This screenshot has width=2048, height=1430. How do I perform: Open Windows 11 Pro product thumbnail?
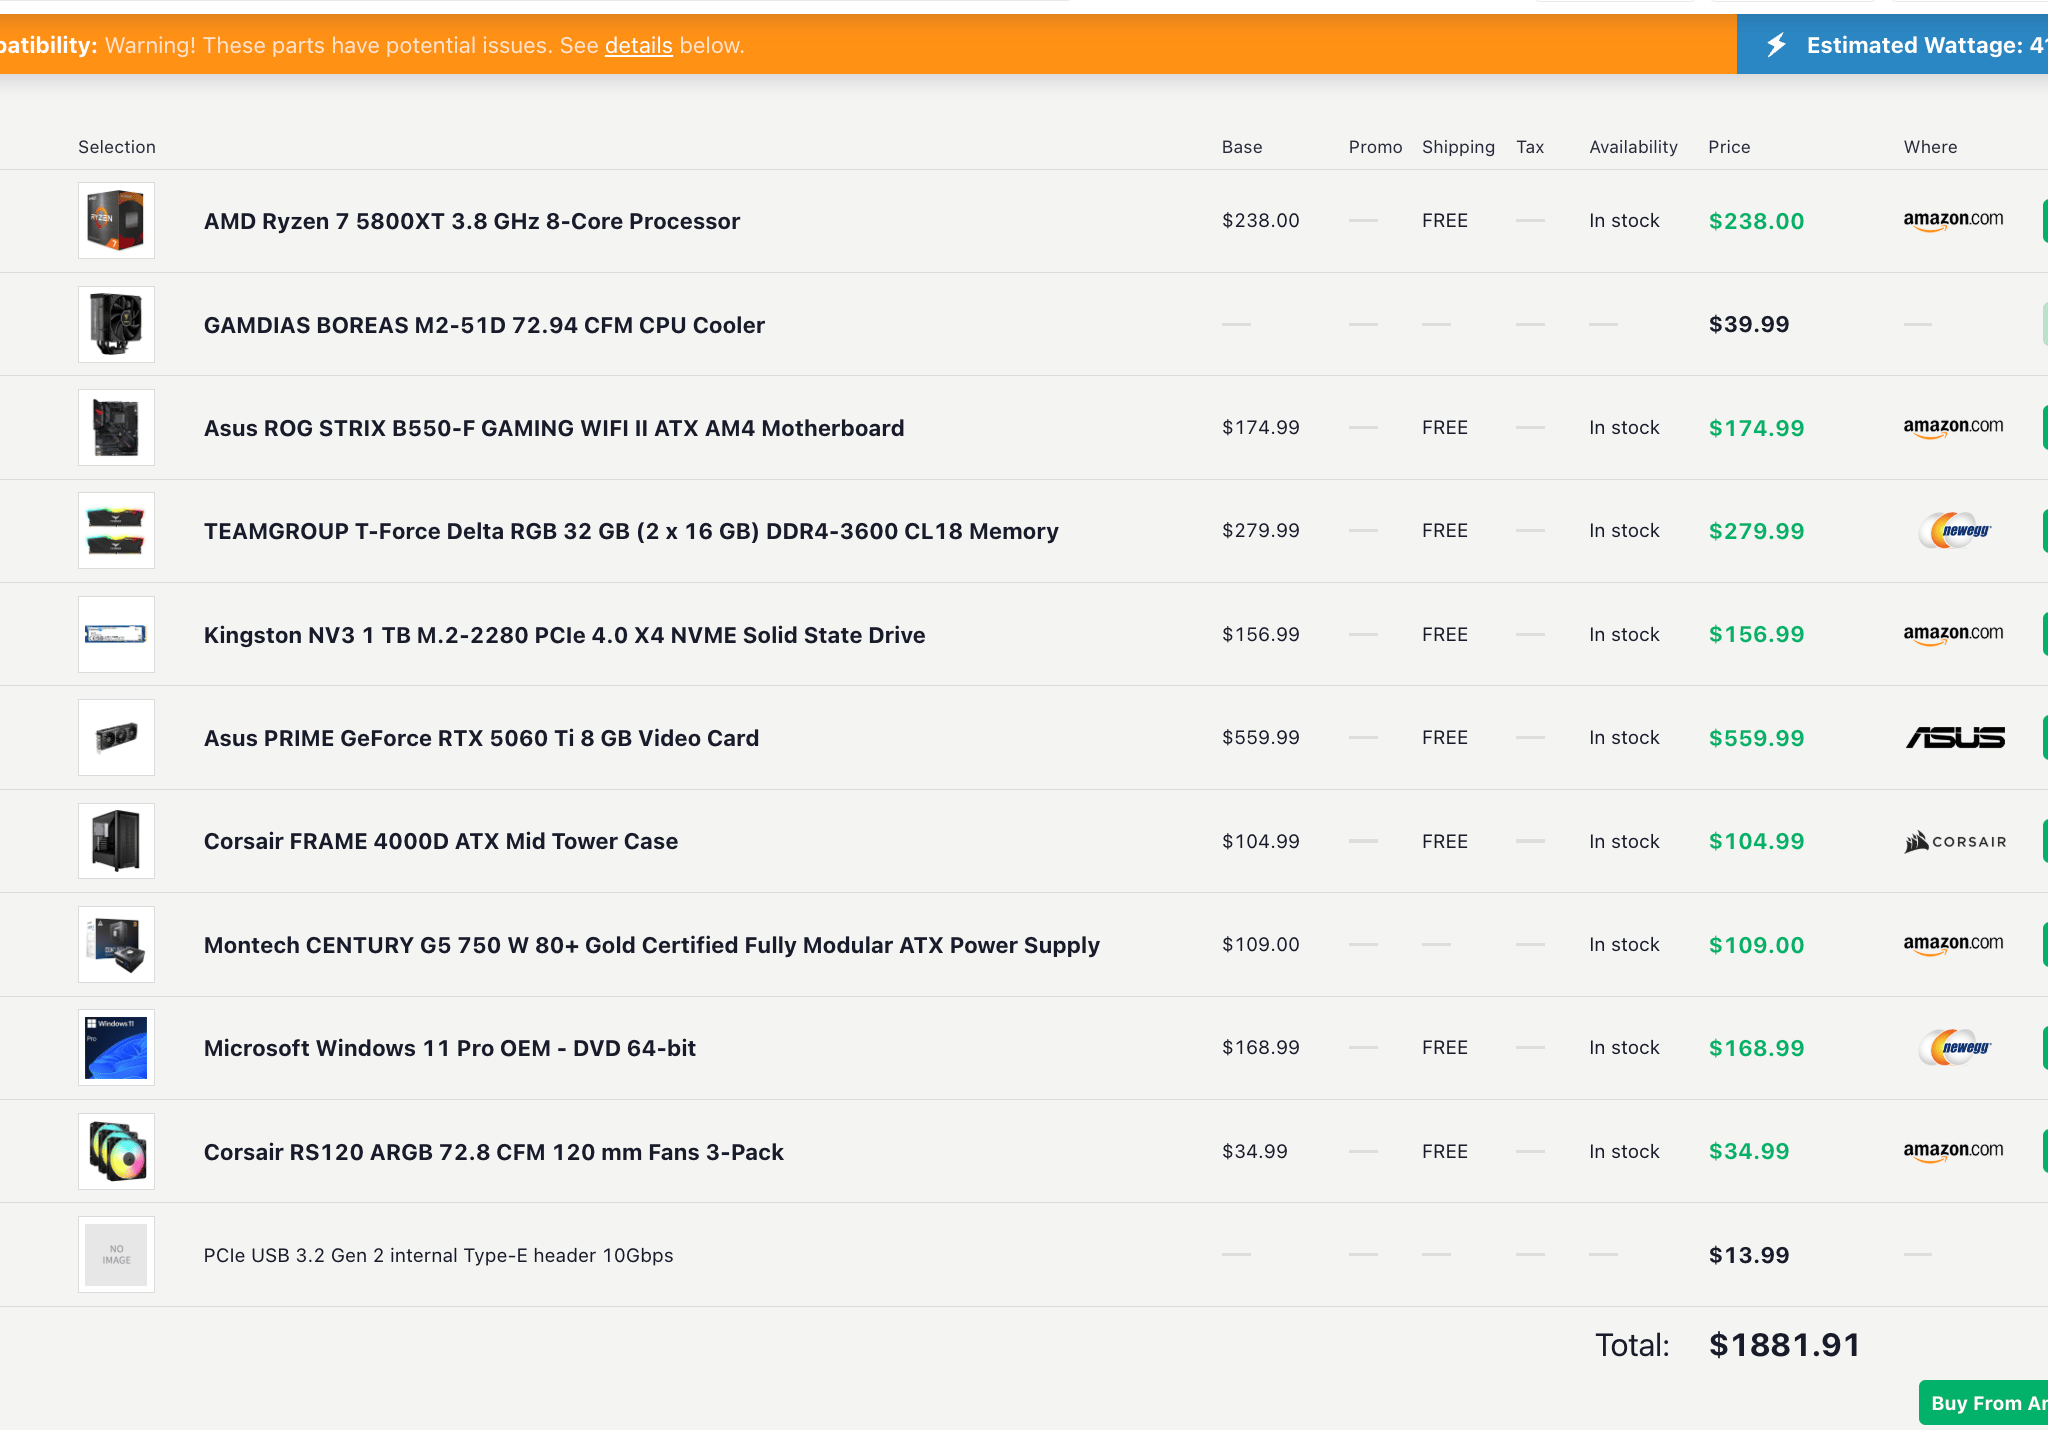tap(117, 1048)
